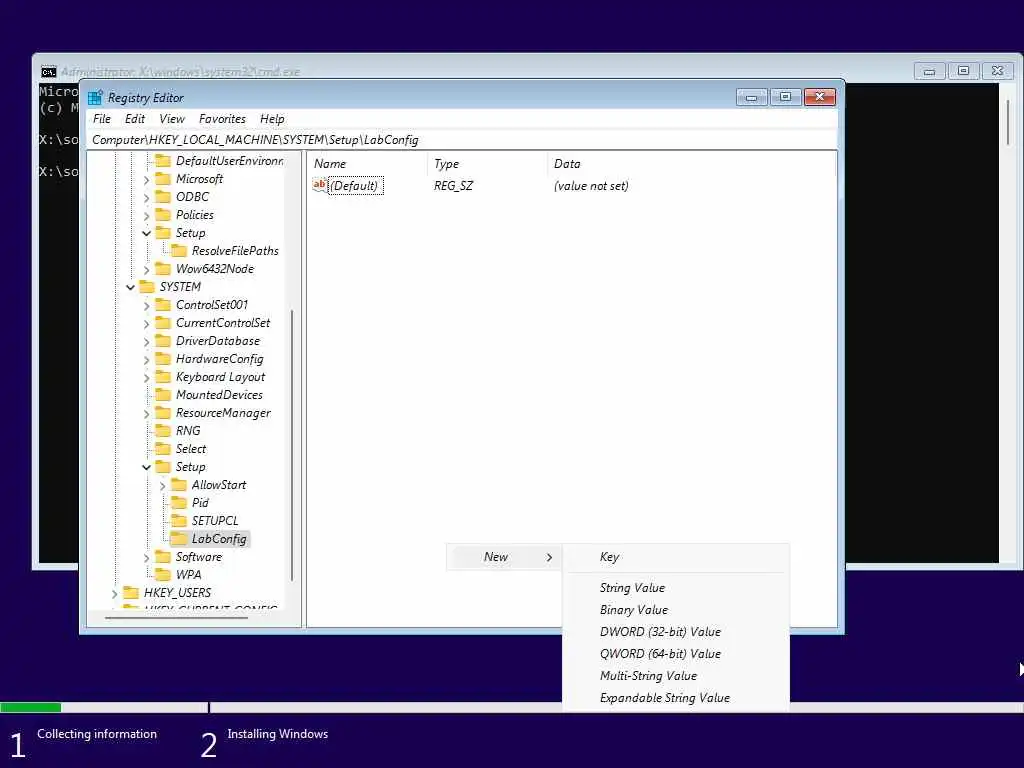The image size is (1024, 768).
Task: Open the File menu
Action: point(102,119)
